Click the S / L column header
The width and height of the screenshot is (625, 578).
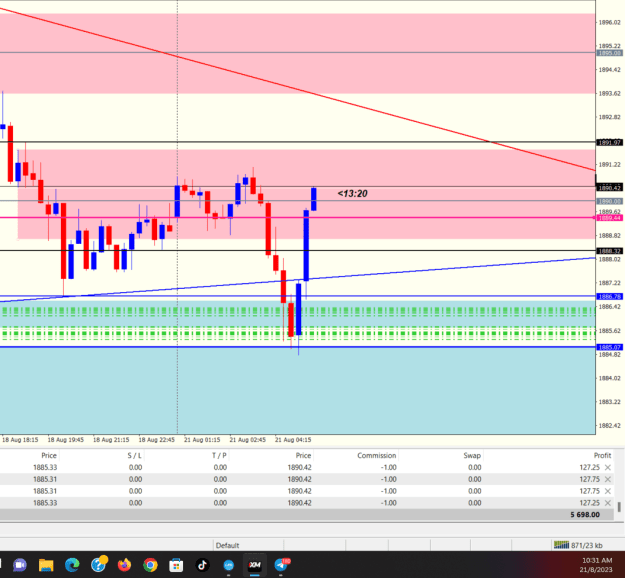pyautogui.click(x=134, y=455)
